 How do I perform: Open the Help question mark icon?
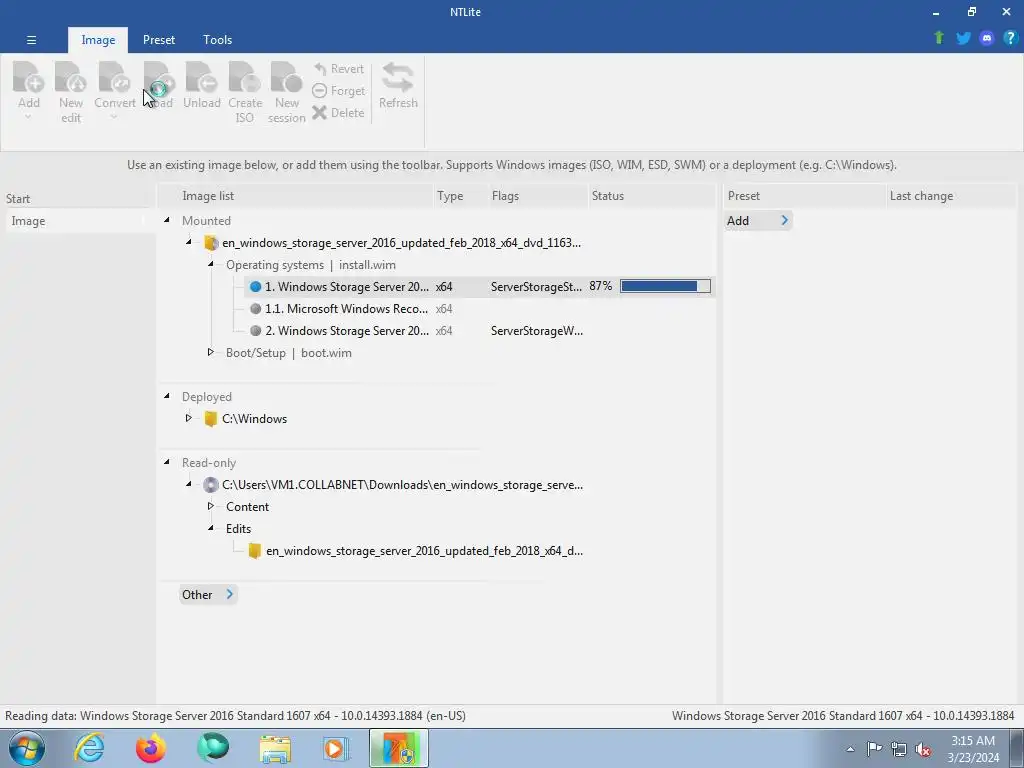coord(1010,38)
